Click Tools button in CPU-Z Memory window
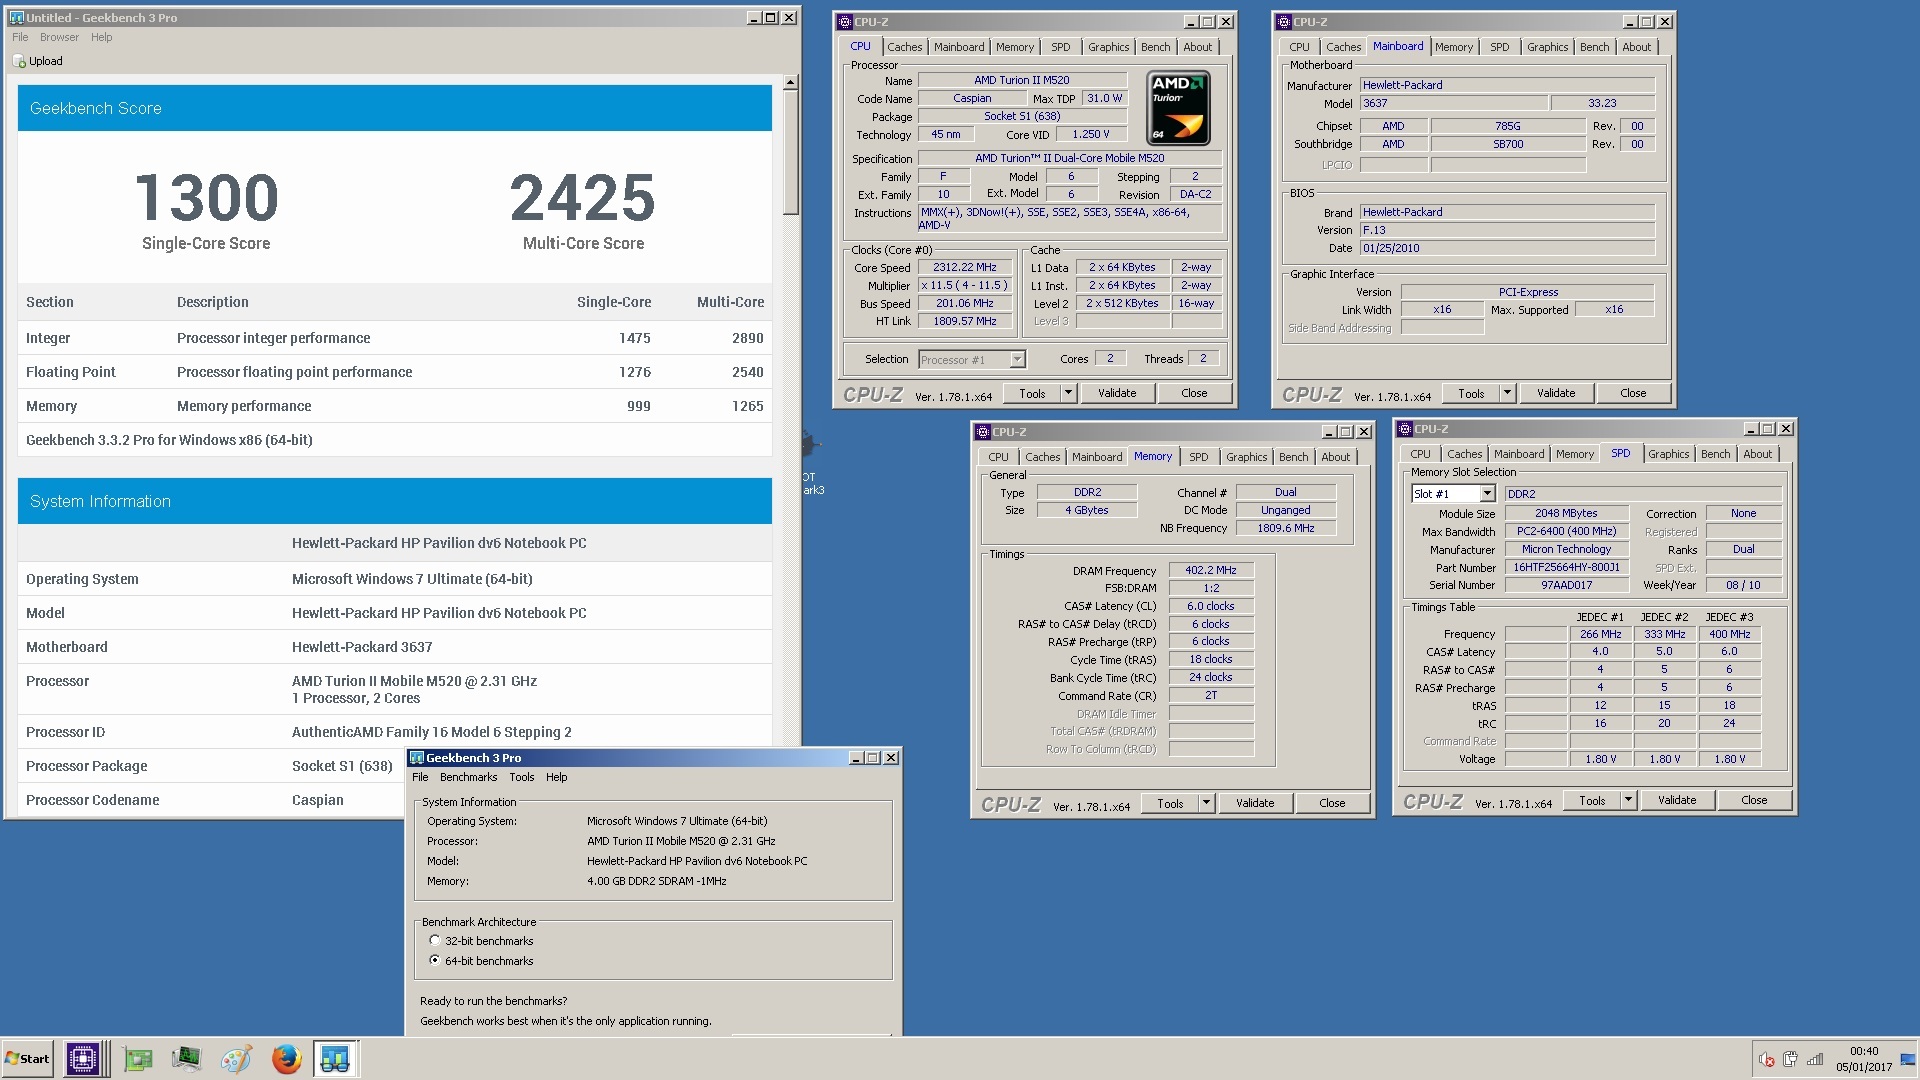This screenshot has width=1920, height=1080. coord(1170,803)
